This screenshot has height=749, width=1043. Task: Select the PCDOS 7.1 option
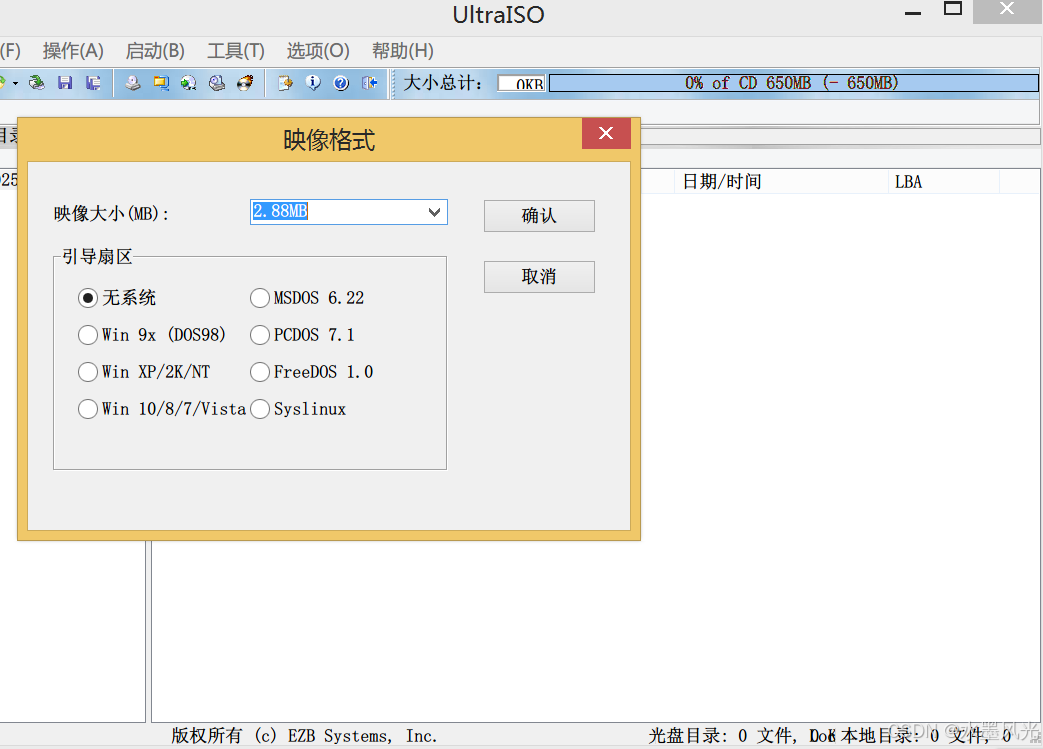[303, 335]
